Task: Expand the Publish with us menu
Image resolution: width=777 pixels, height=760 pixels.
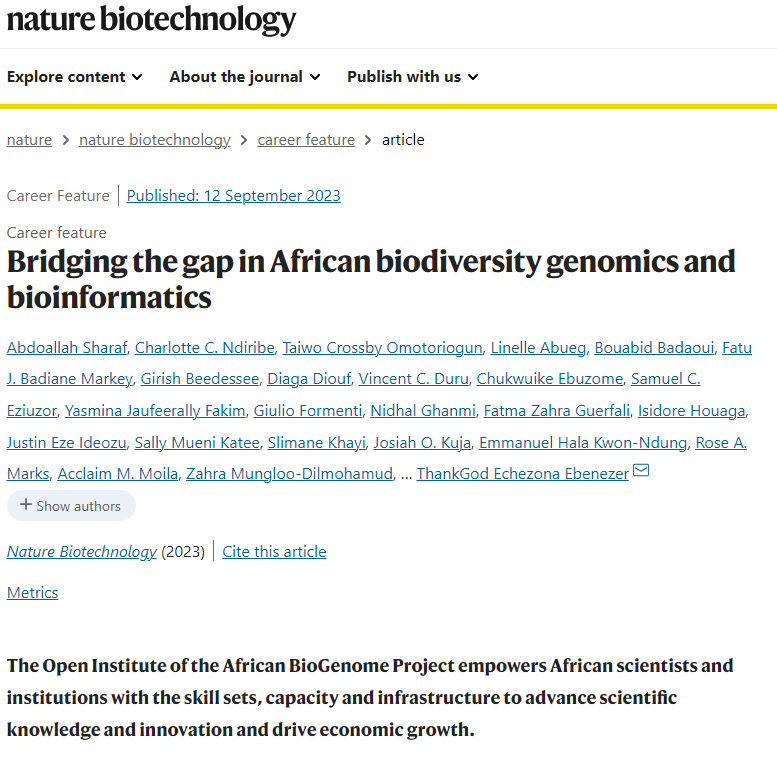Action: point(413,77)
